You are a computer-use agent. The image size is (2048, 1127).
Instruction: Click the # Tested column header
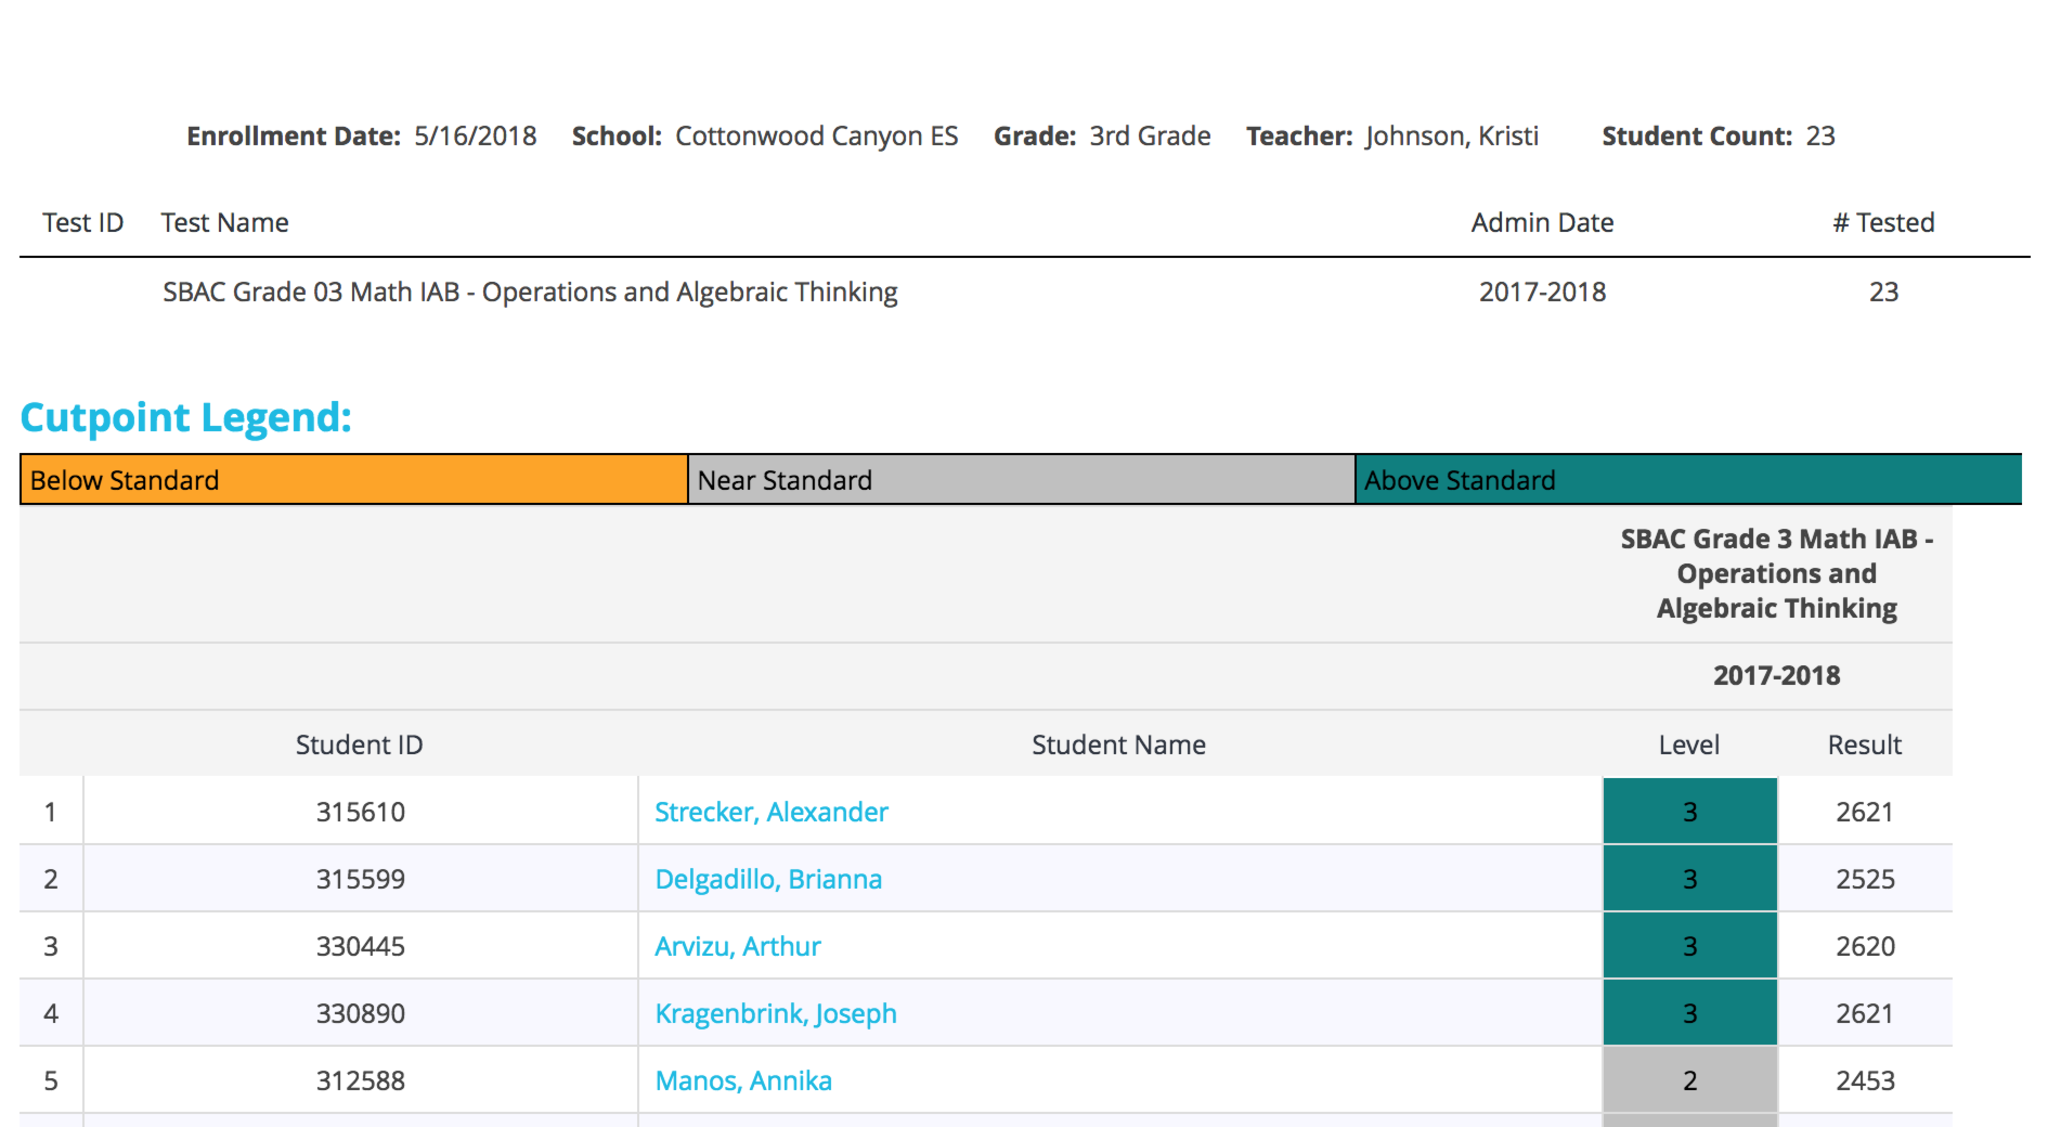pyautogui.click(x=1883, y=222)
